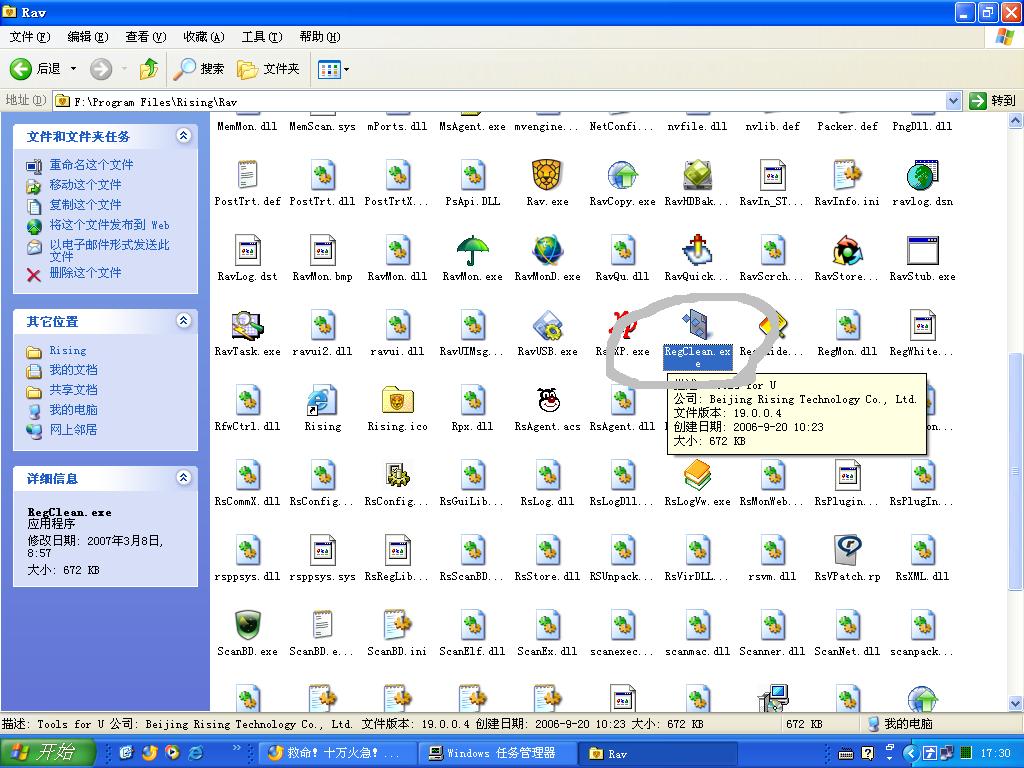Open the Views dropdown toolbar button

pos(333,69)
